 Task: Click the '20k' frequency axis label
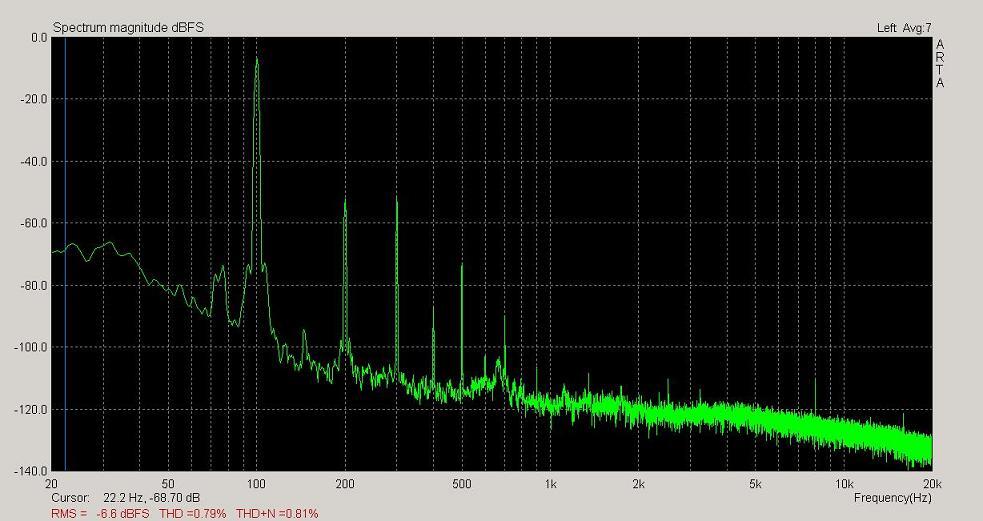pyautogui.click(x=931, y=484)
